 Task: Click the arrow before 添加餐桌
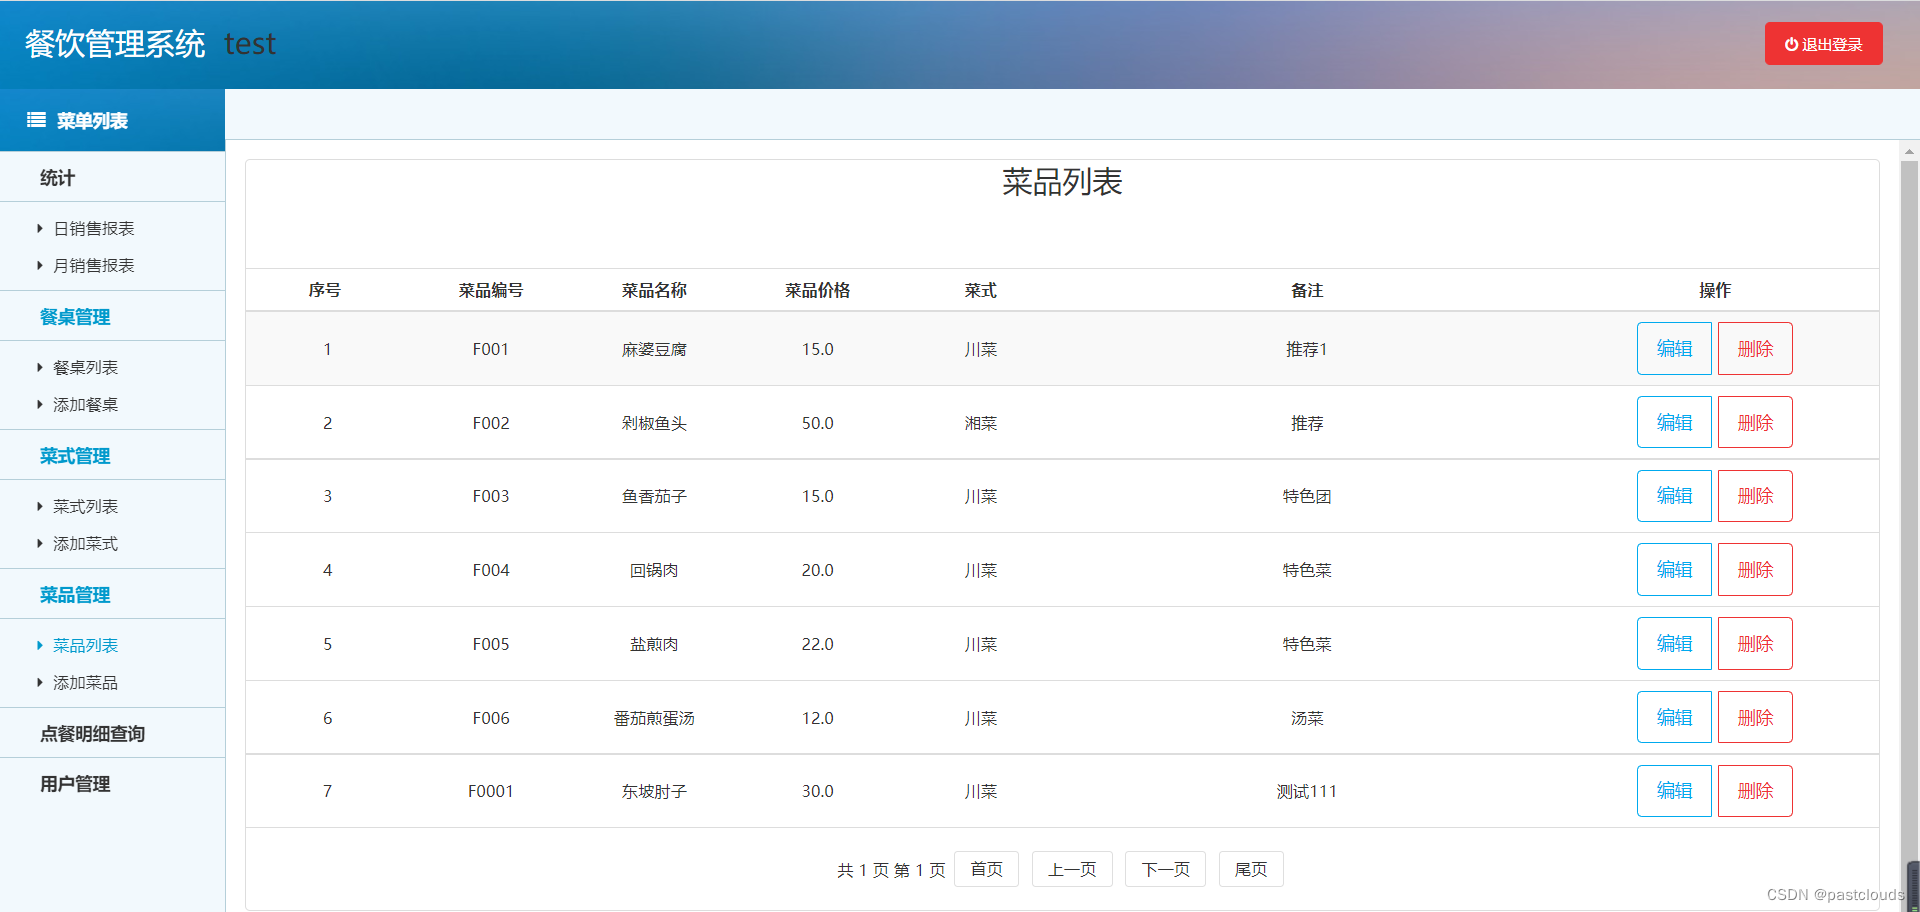click(40, 405)
